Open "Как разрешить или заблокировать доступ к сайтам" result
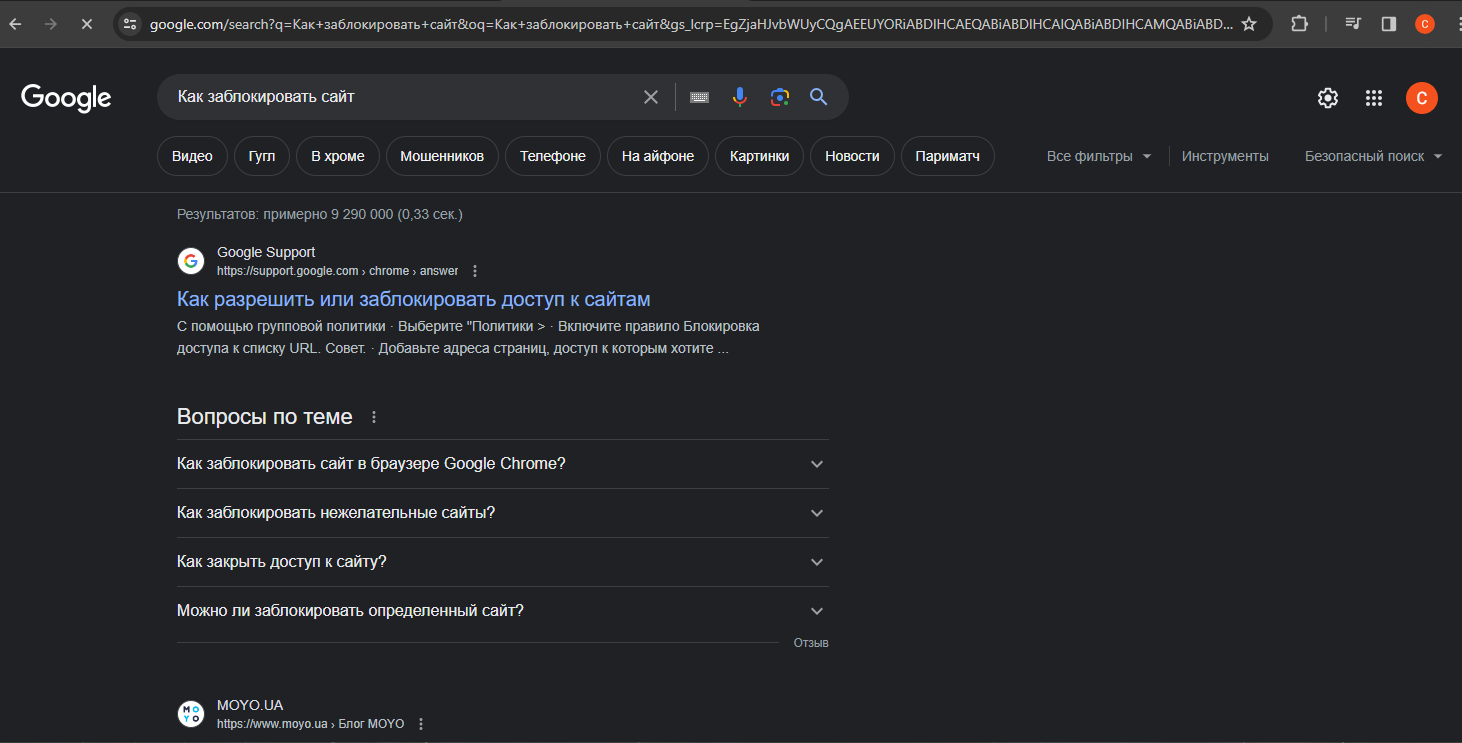1462x743 pixels. pos(413,299)
